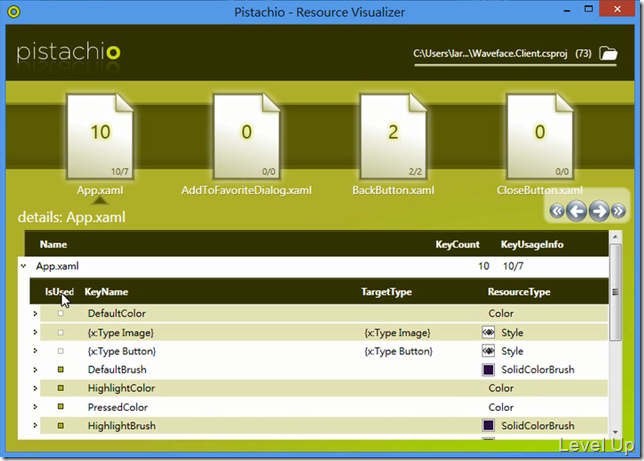Collapse the App.xaml details row

point(23,266)
